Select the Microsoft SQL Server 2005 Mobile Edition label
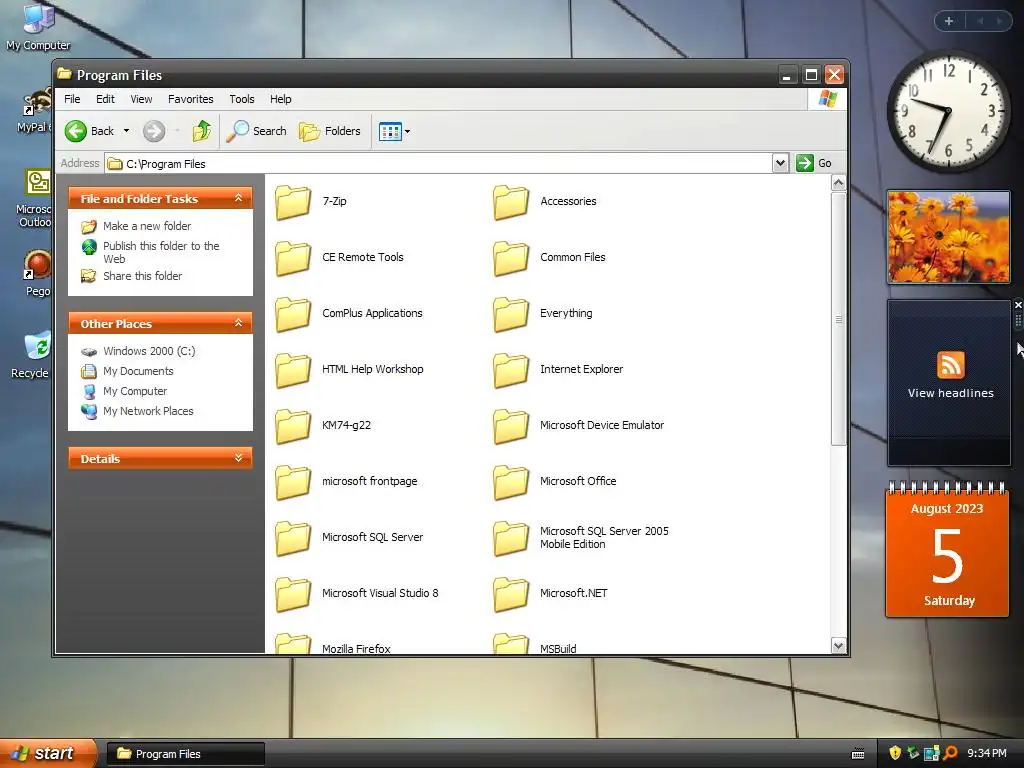 click(x=604, y=538)
